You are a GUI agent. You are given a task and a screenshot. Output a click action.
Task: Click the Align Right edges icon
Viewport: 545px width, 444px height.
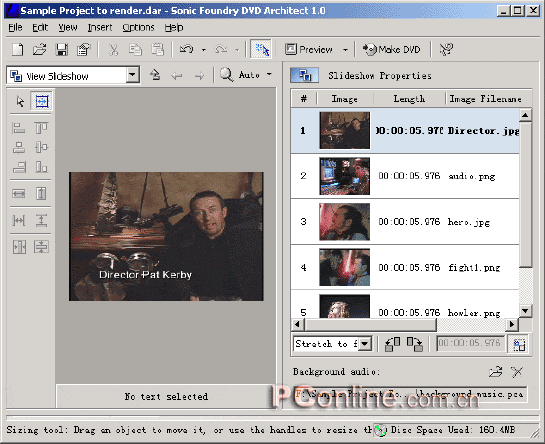(19, 167)
